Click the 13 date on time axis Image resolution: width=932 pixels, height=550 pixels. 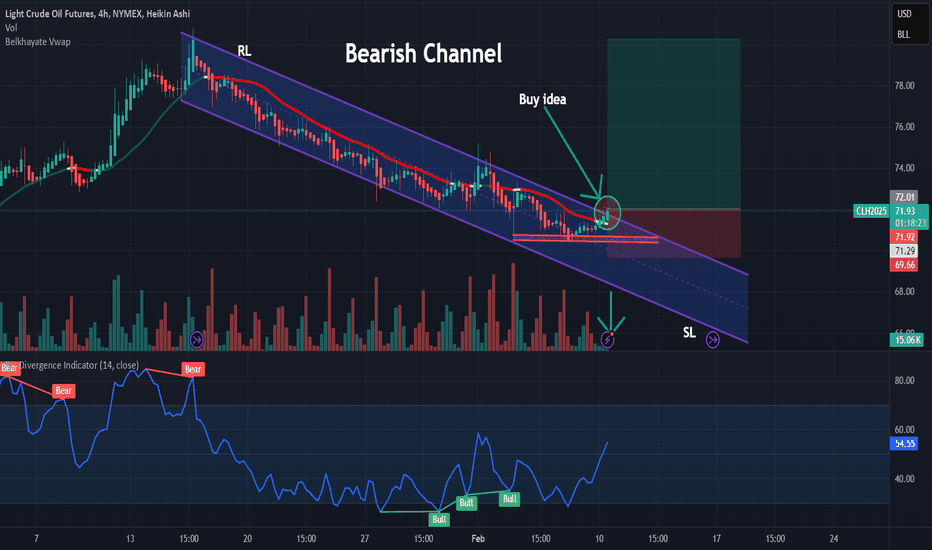130,539
